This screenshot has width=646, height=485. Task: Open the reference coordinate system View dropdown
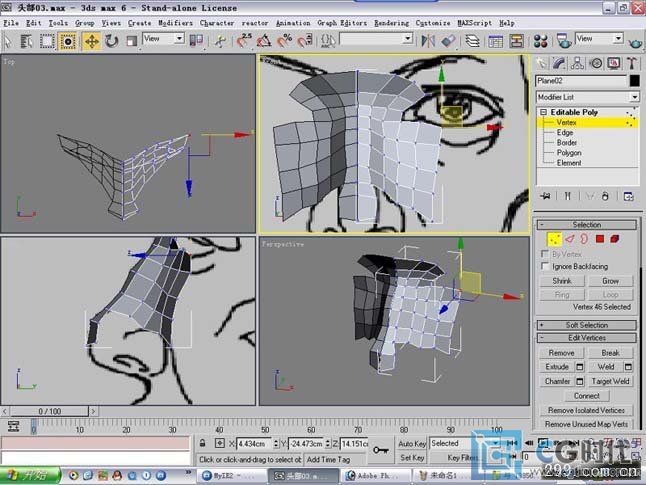(x=164, y=39)
